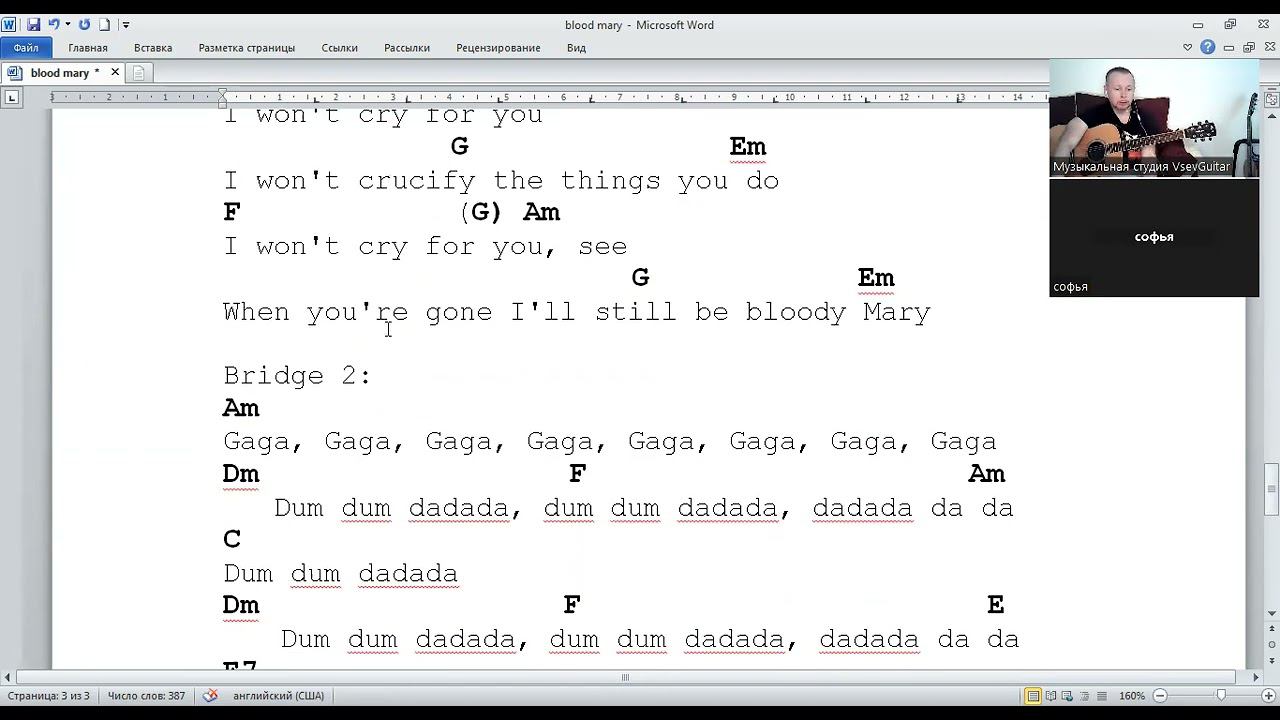The height and width of the screenshot is (720, 1280).
Task: Click the 'E' chord at line end
Action: tap(995, 605)
